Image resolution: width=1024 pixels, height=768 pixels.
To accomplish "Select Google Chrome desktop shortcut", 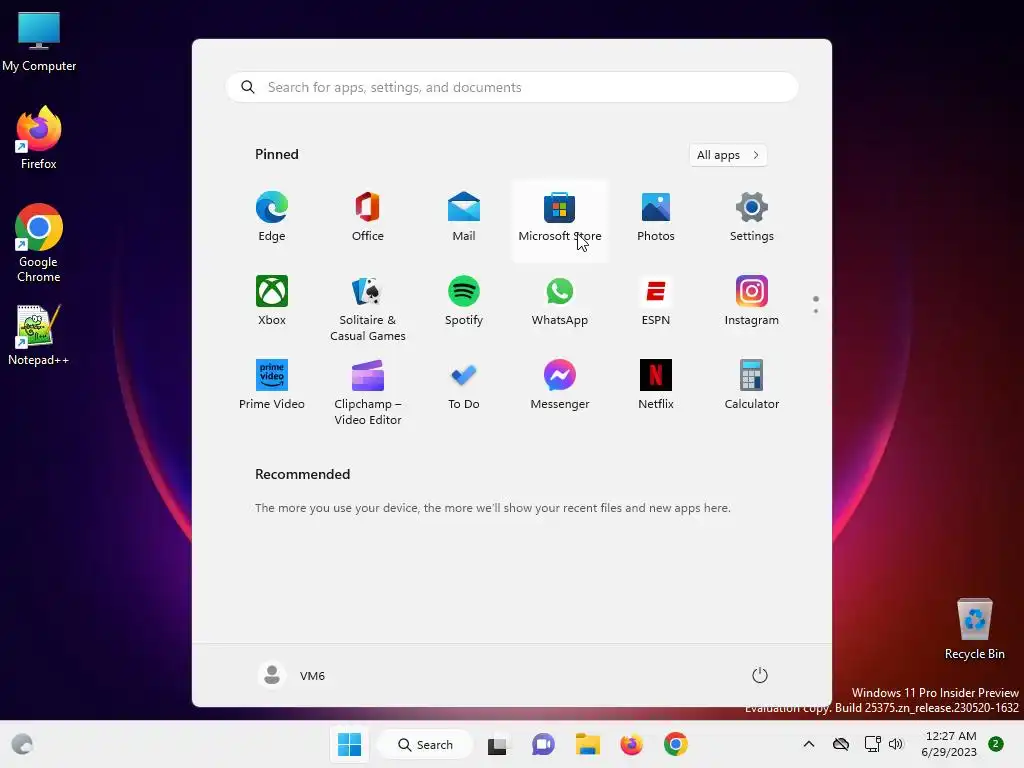I will click(39, 243).
